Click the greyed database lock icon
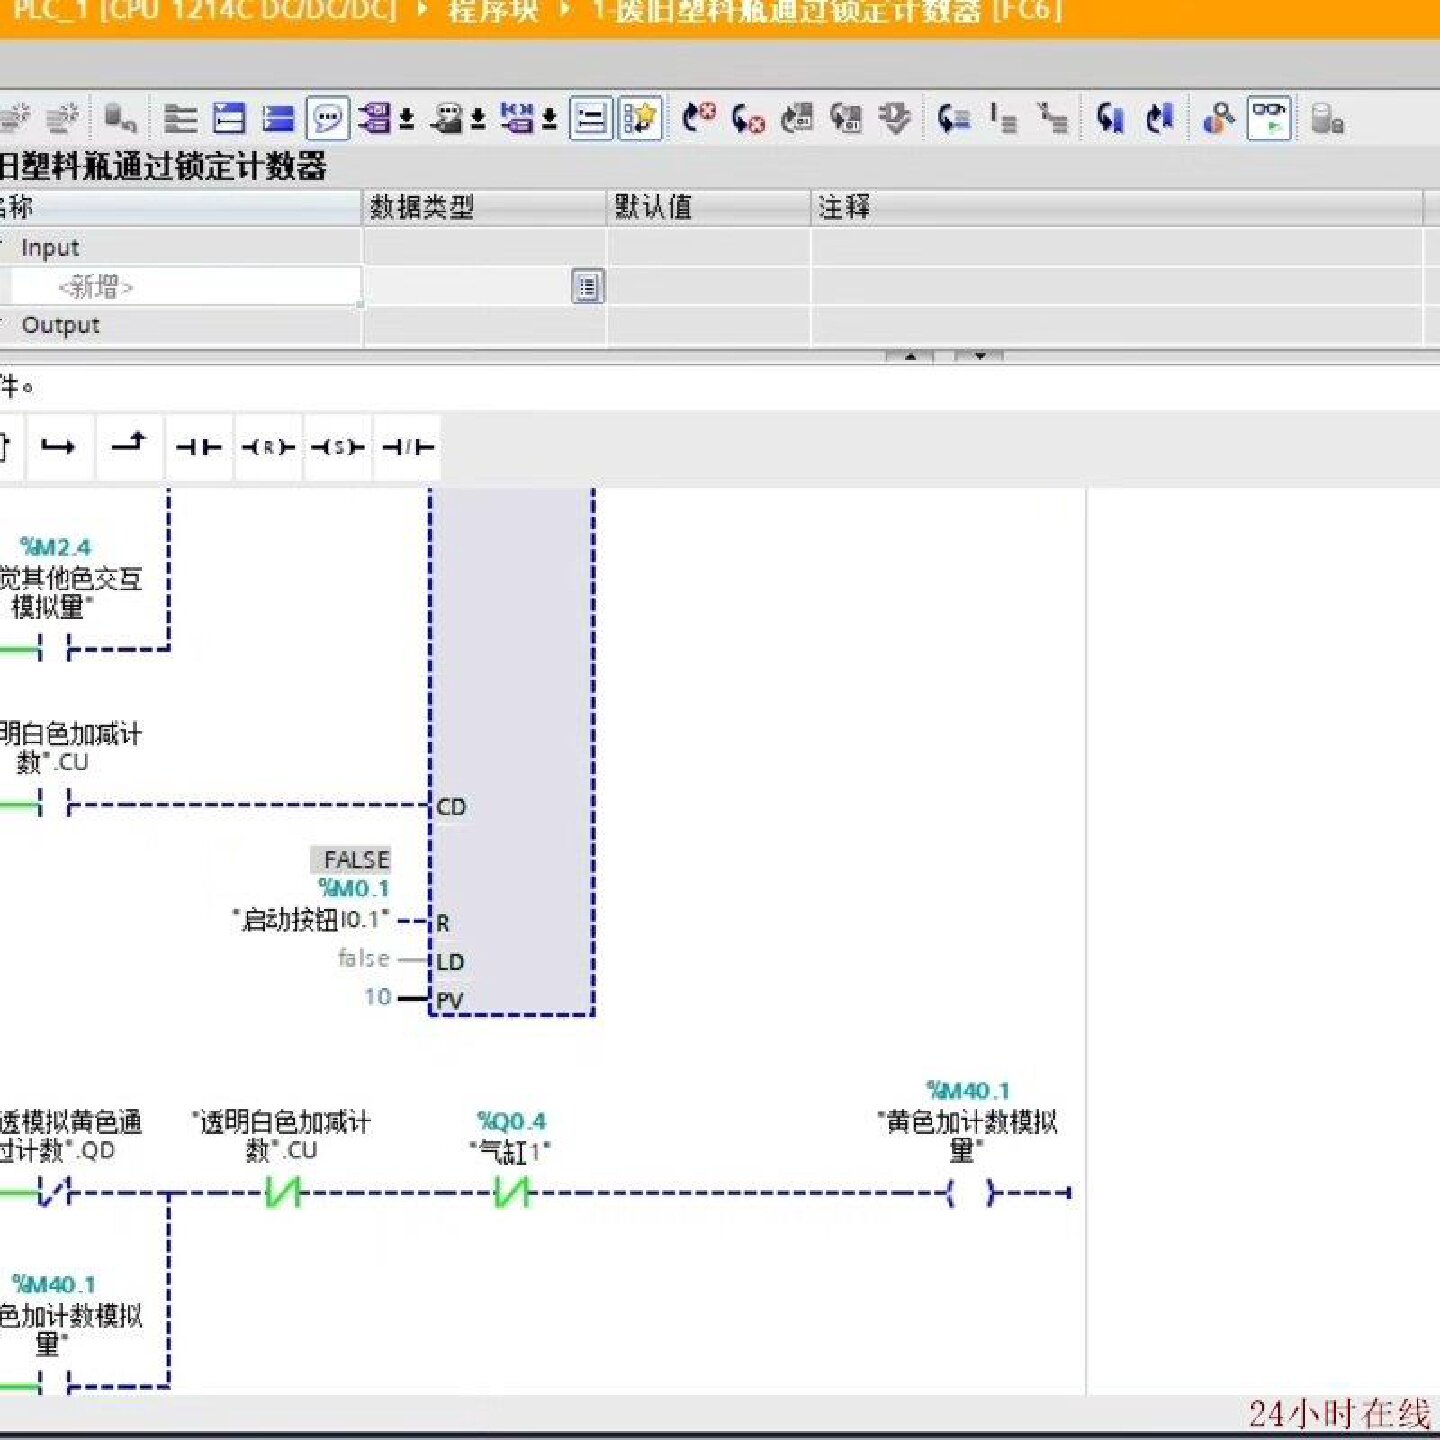This screenshot has height=1440, width=1440. (1327, 119)
